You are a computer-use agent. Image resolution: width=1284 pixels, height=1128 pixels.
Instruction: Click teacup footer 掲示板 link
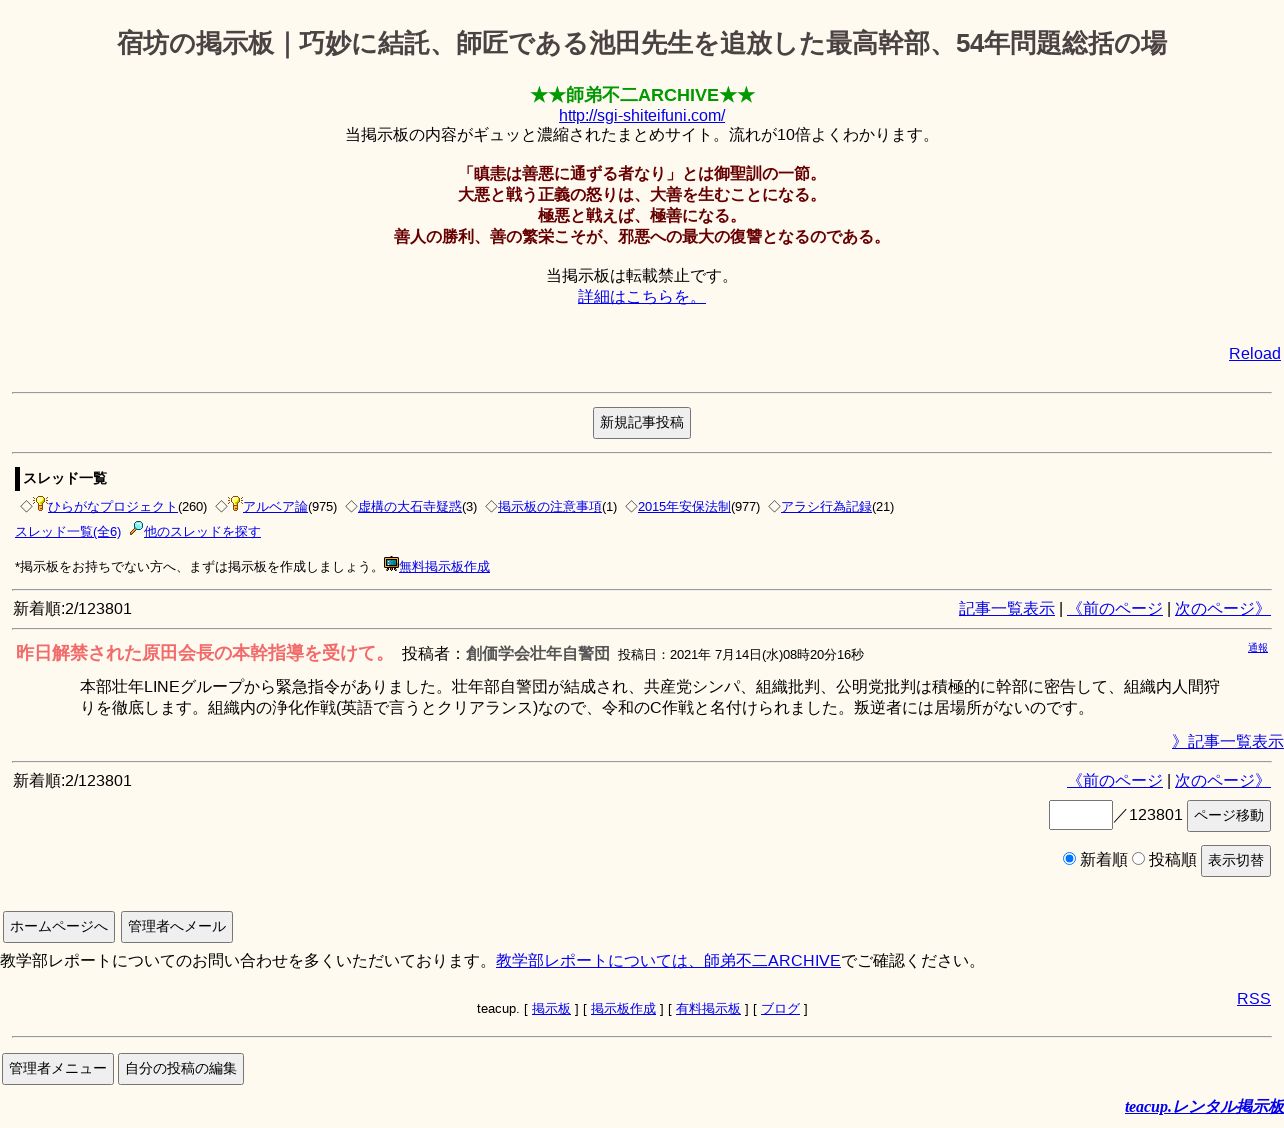[551, 1009]
